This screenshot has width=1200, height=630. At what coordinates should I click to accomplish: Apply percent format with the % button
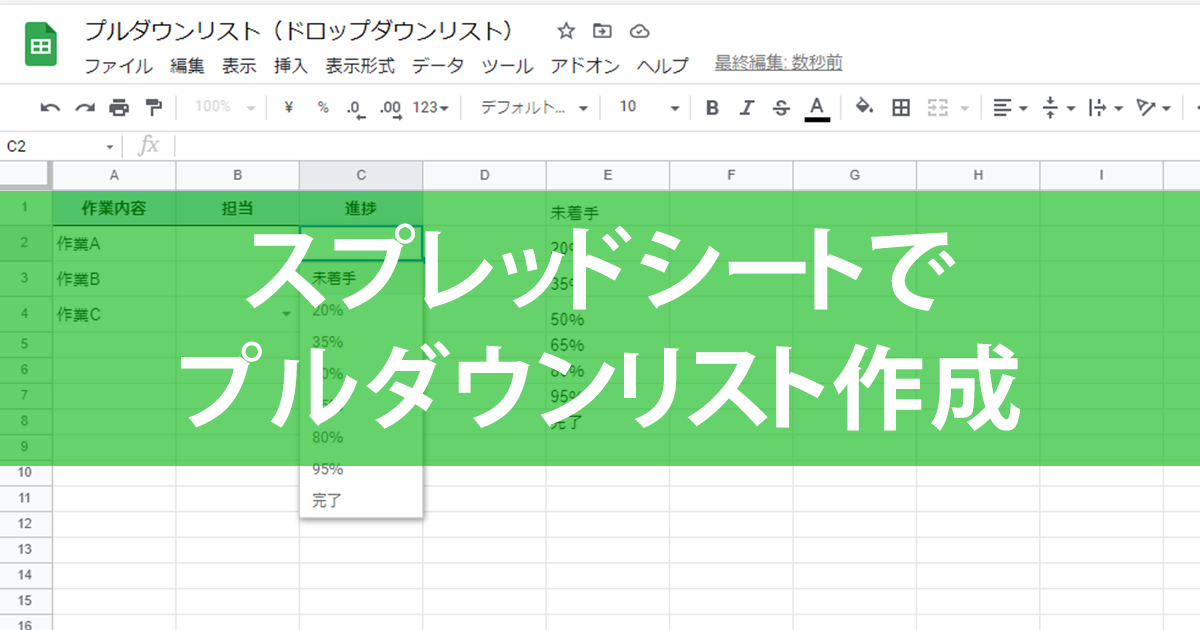pyautogui.click(x=323, y=107)
